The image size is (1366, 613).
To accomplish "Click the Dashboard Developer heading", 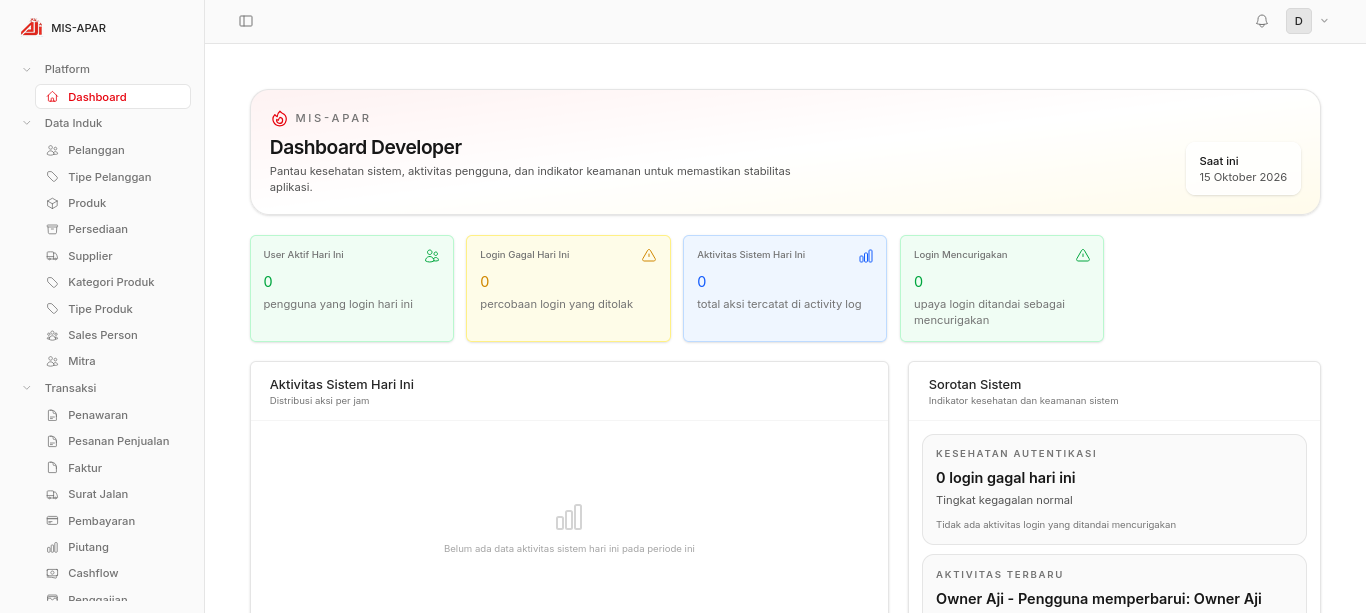I will [x=366, y=147].
